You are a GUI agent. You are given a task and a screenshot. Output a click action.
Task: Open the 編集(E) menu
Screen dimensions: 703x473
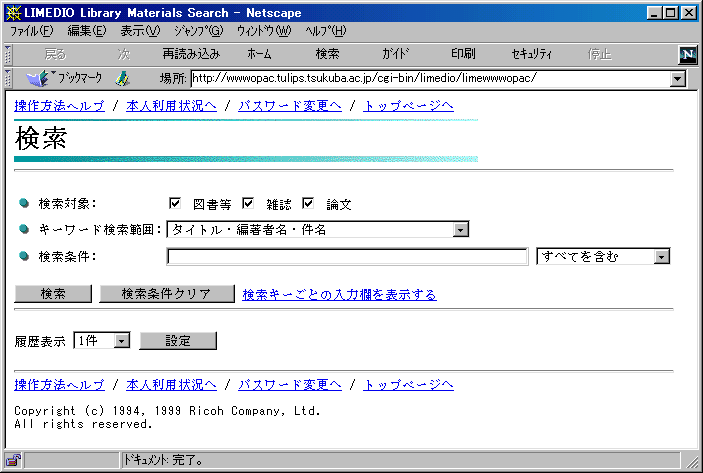pyautogui.click(x=87, y=31)
